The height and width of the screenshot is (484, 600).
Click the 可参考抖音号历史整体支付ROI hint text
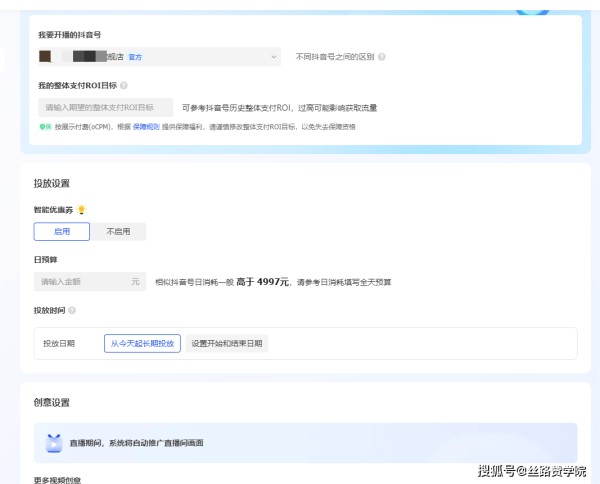280,108
